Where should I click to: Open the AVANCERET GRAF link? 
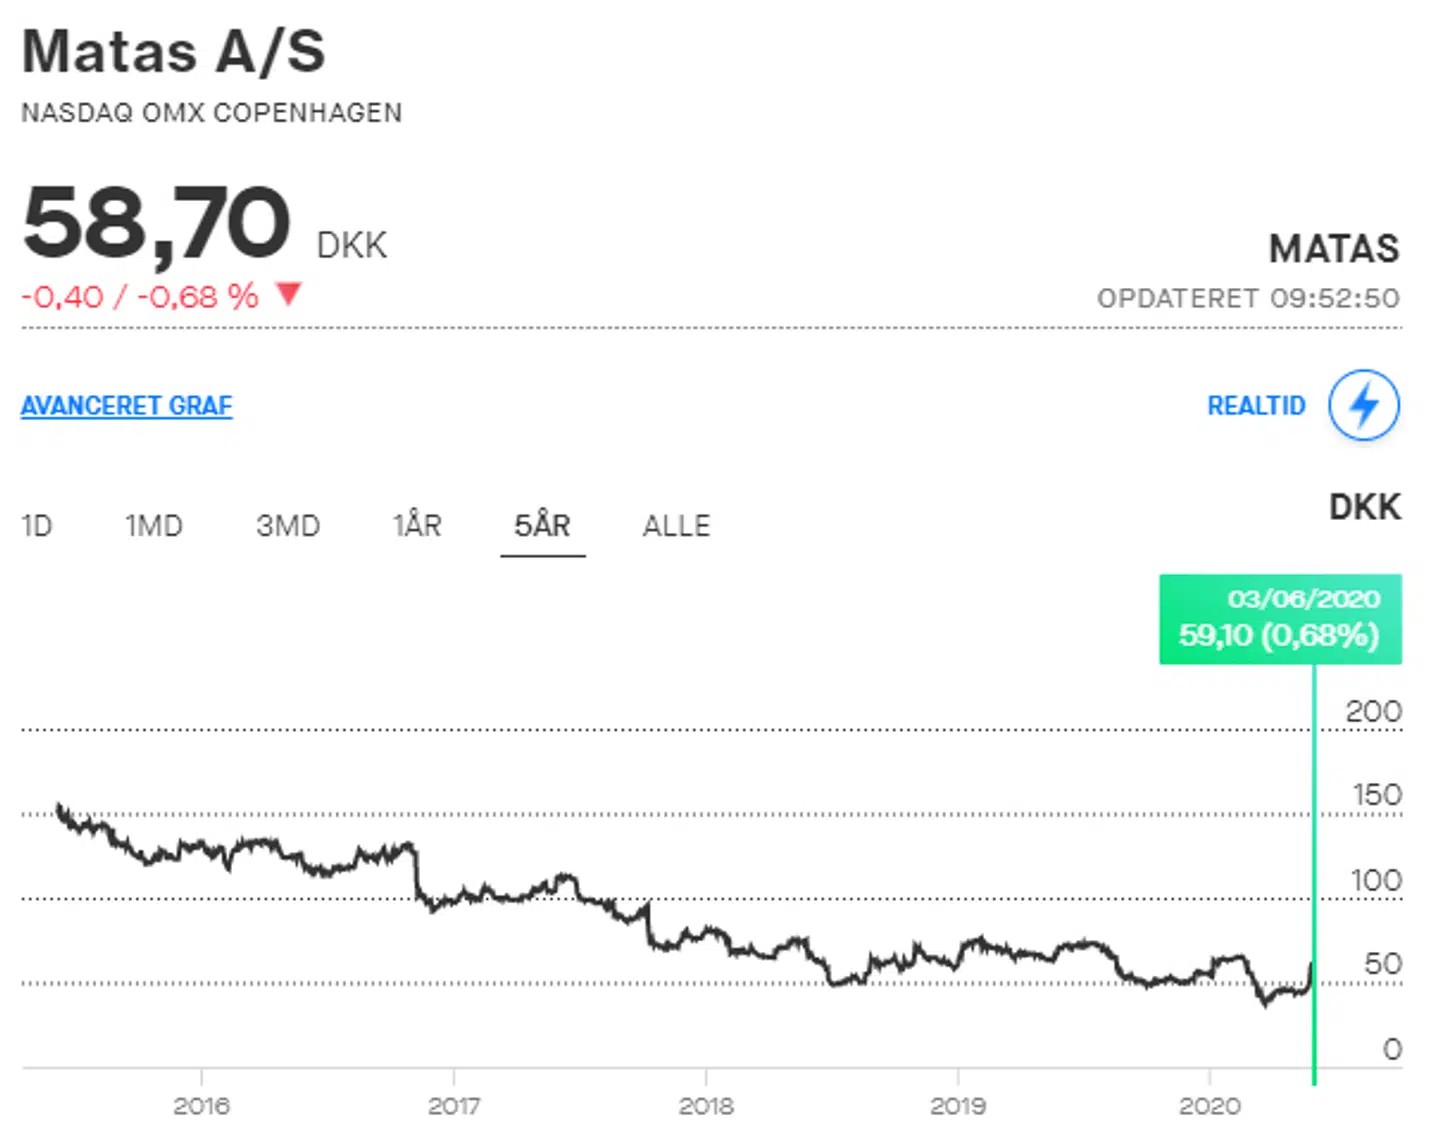(127, 406)
